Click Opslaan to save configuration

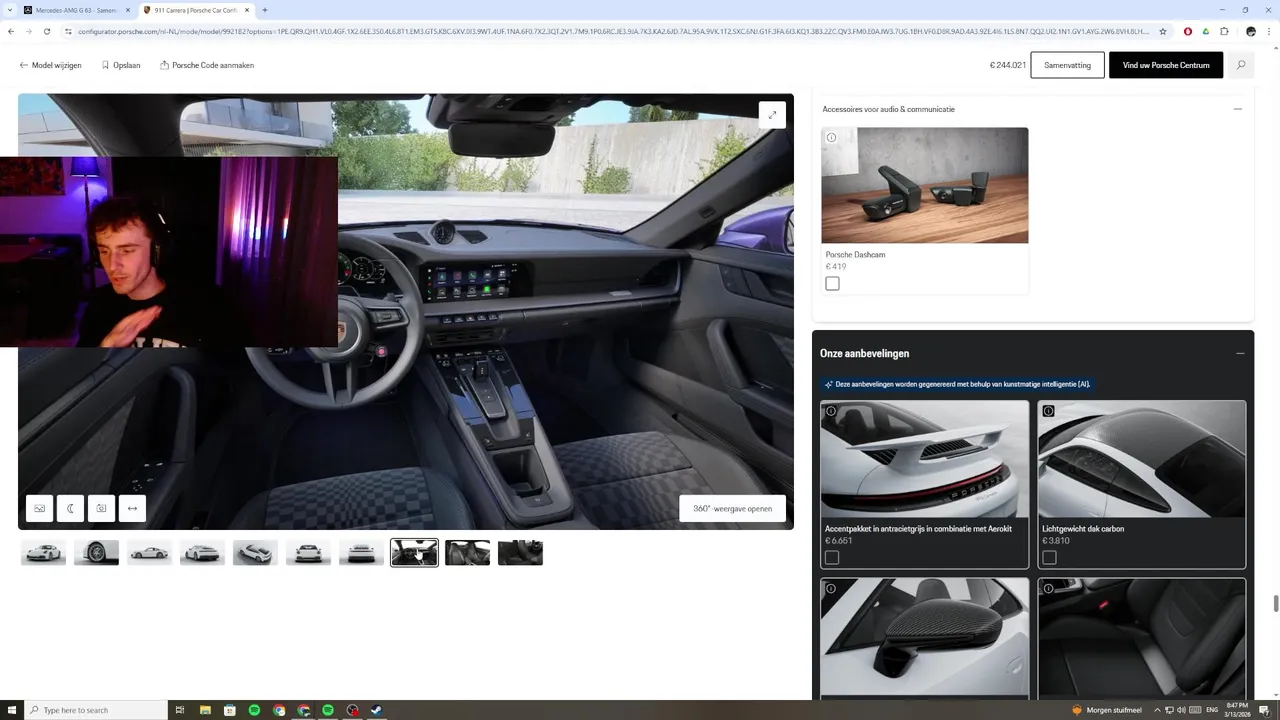point(120,65)
